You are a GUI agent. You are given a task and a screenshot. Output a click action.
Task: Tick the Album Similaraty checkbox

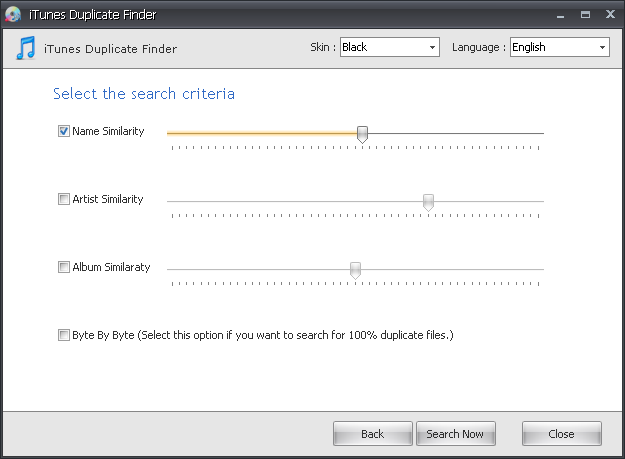64,267
